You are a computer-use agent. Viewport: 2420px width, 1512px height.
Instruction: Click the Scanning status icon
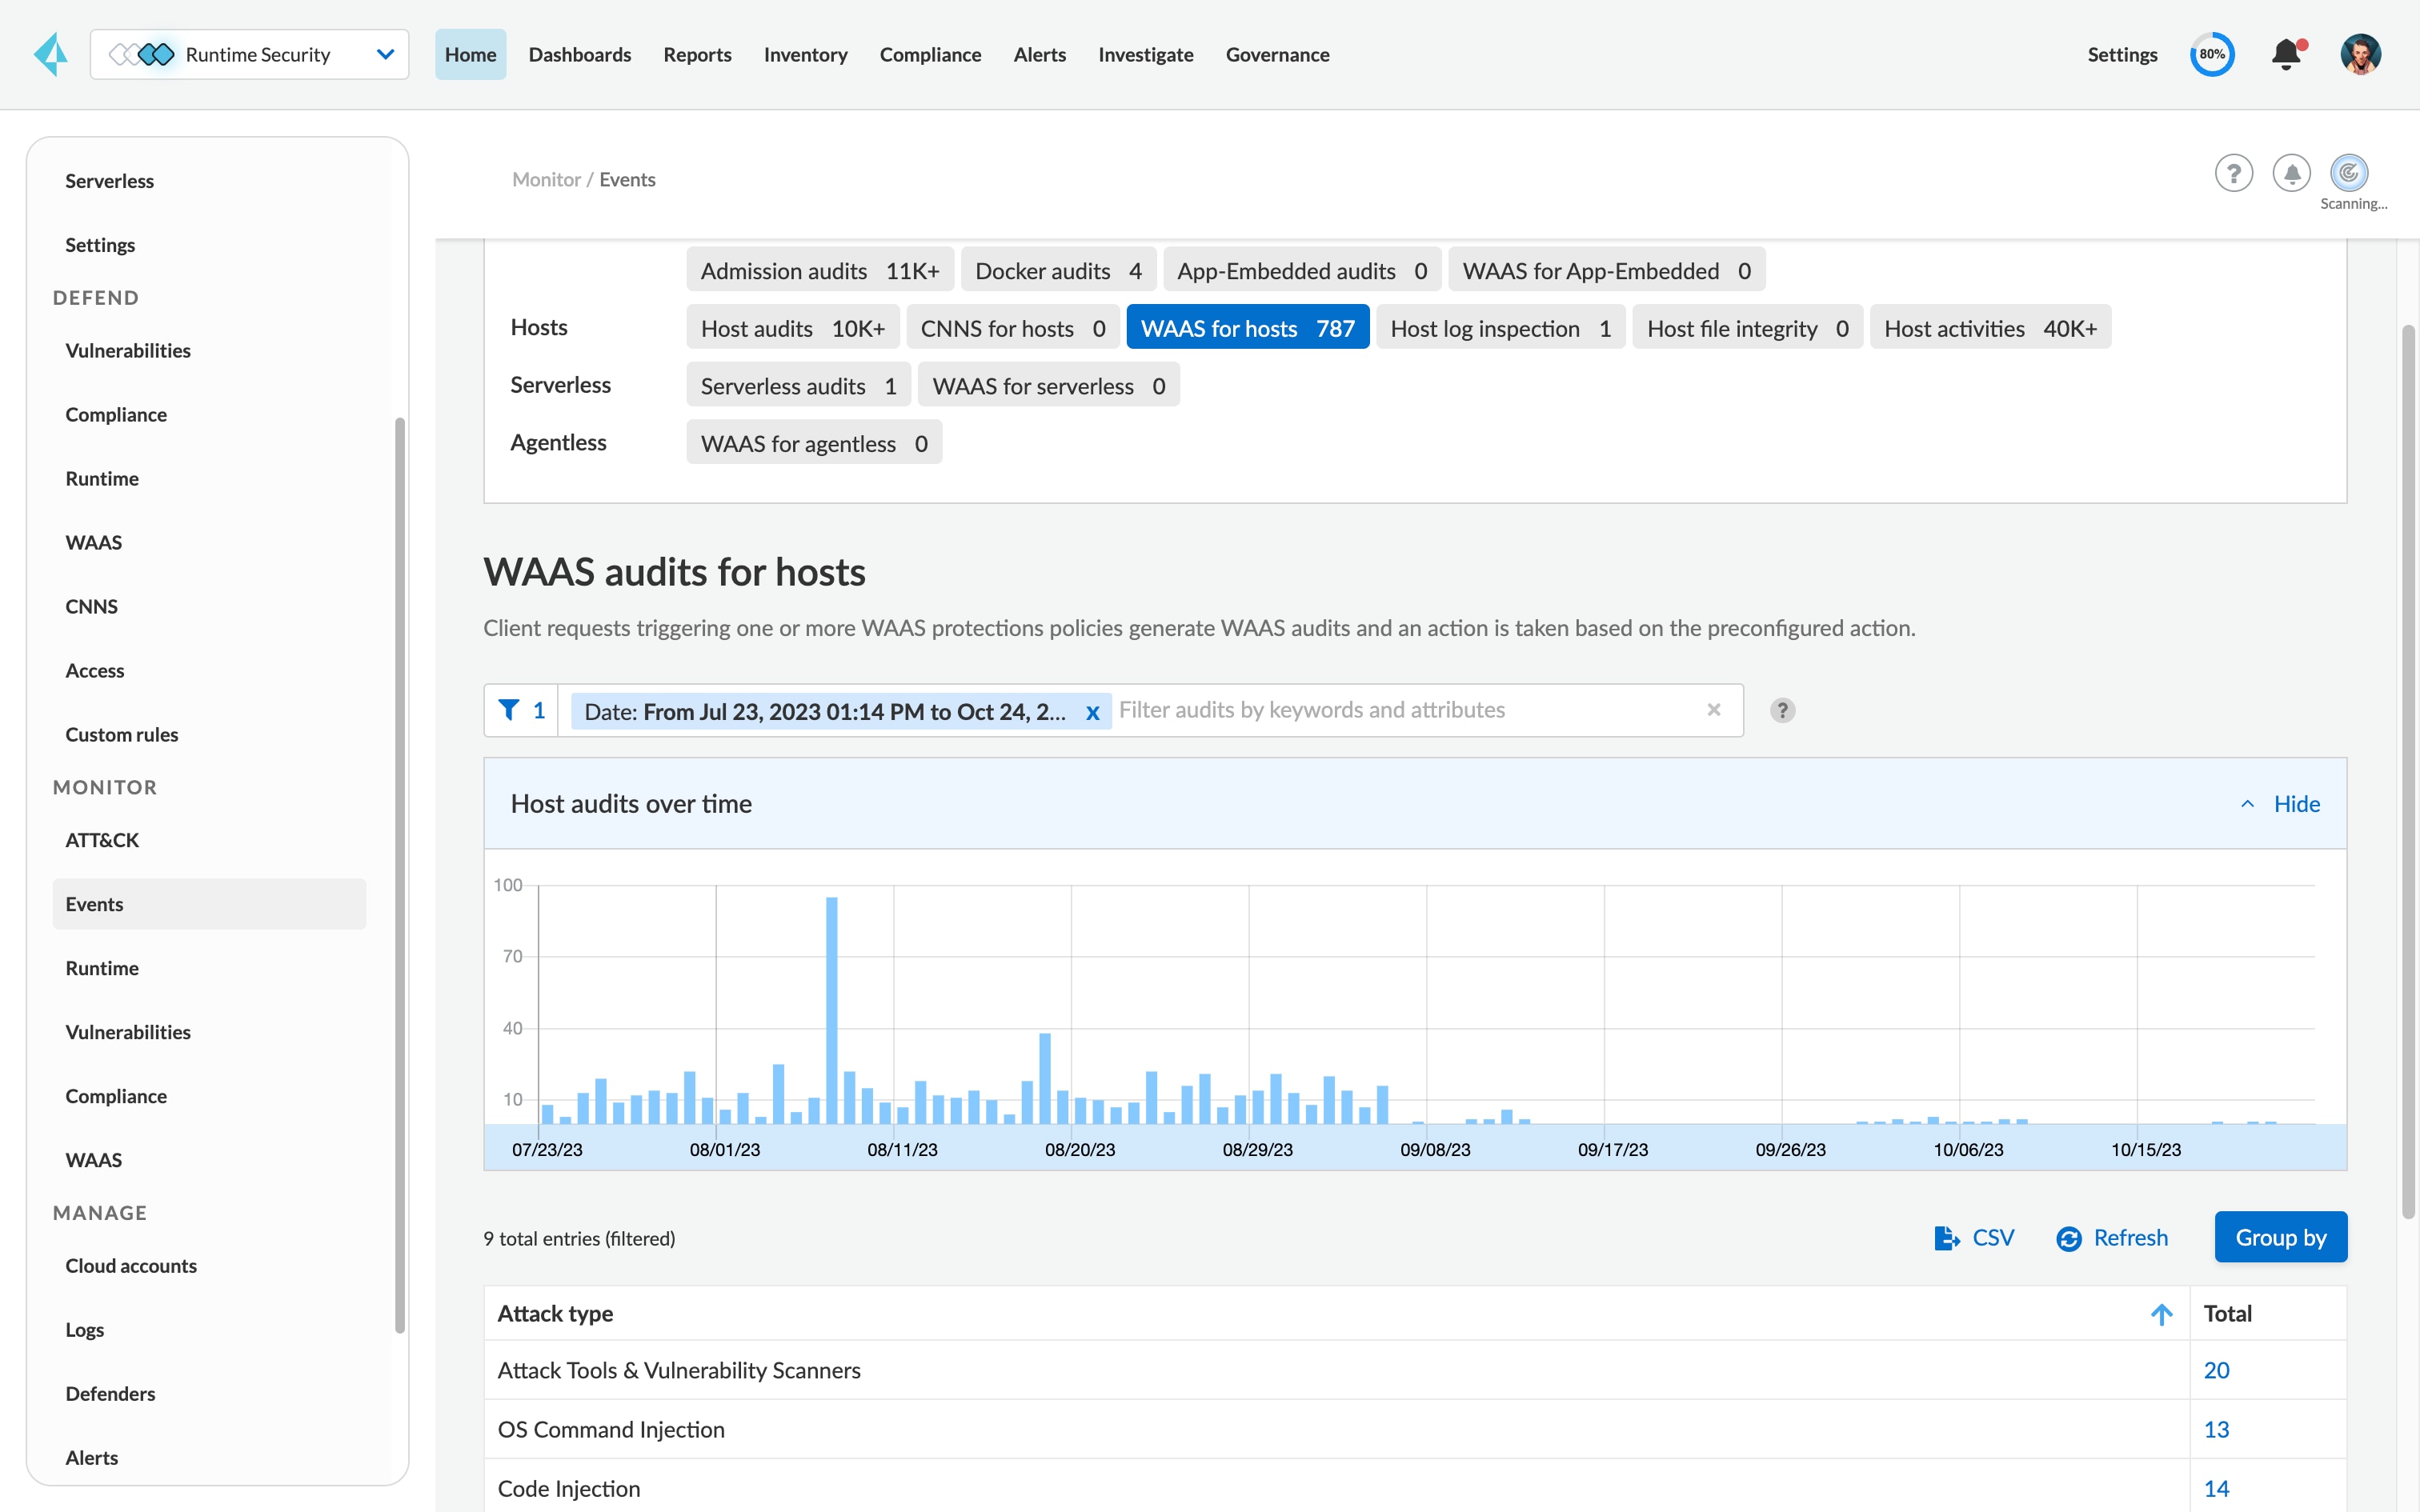click(2349, 173)
